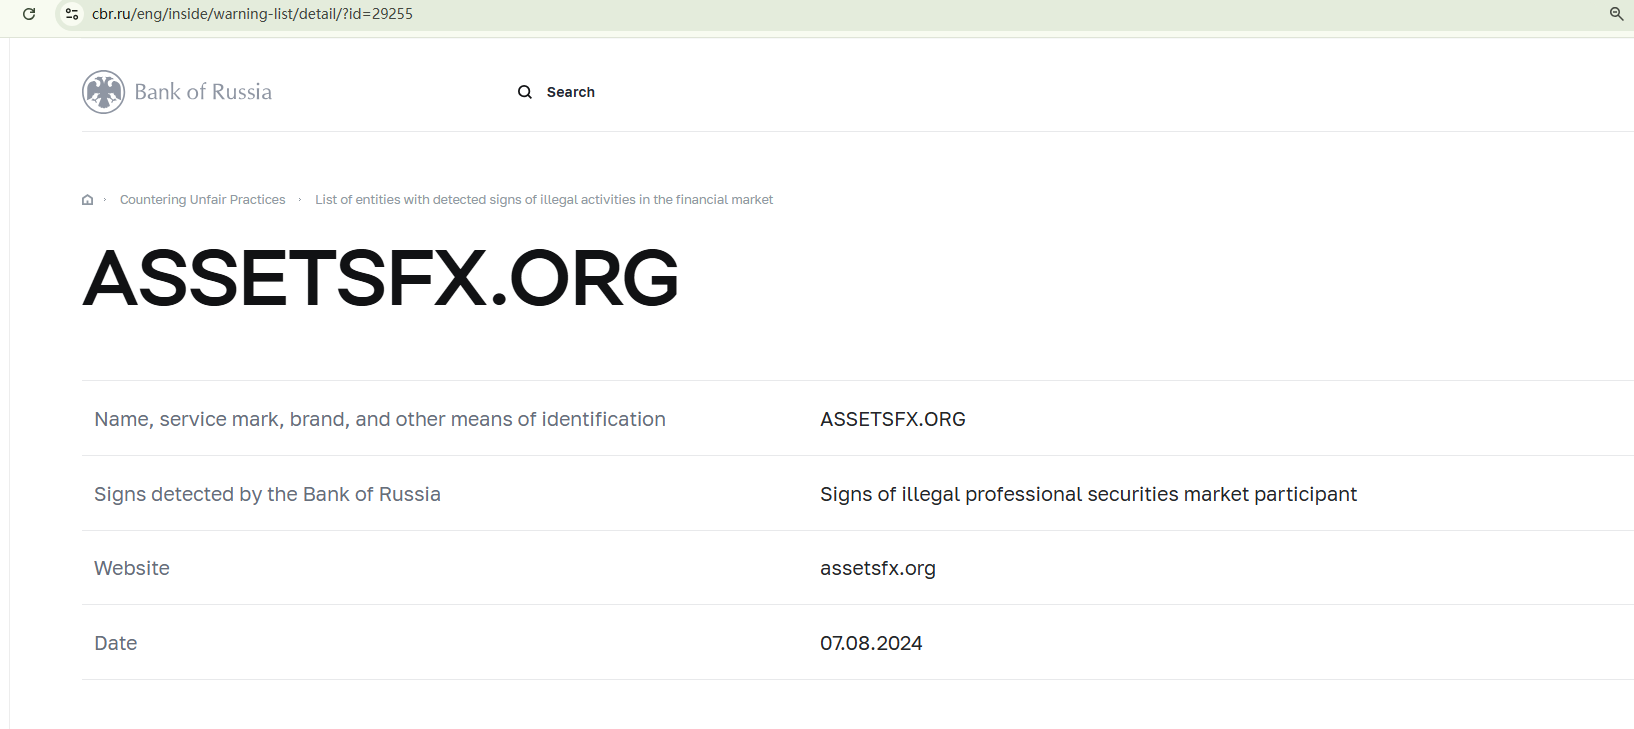This screenshot has width=1634, height=729.
Task: Click the search magnifying glass icon
Action: [x=525, y=92]
